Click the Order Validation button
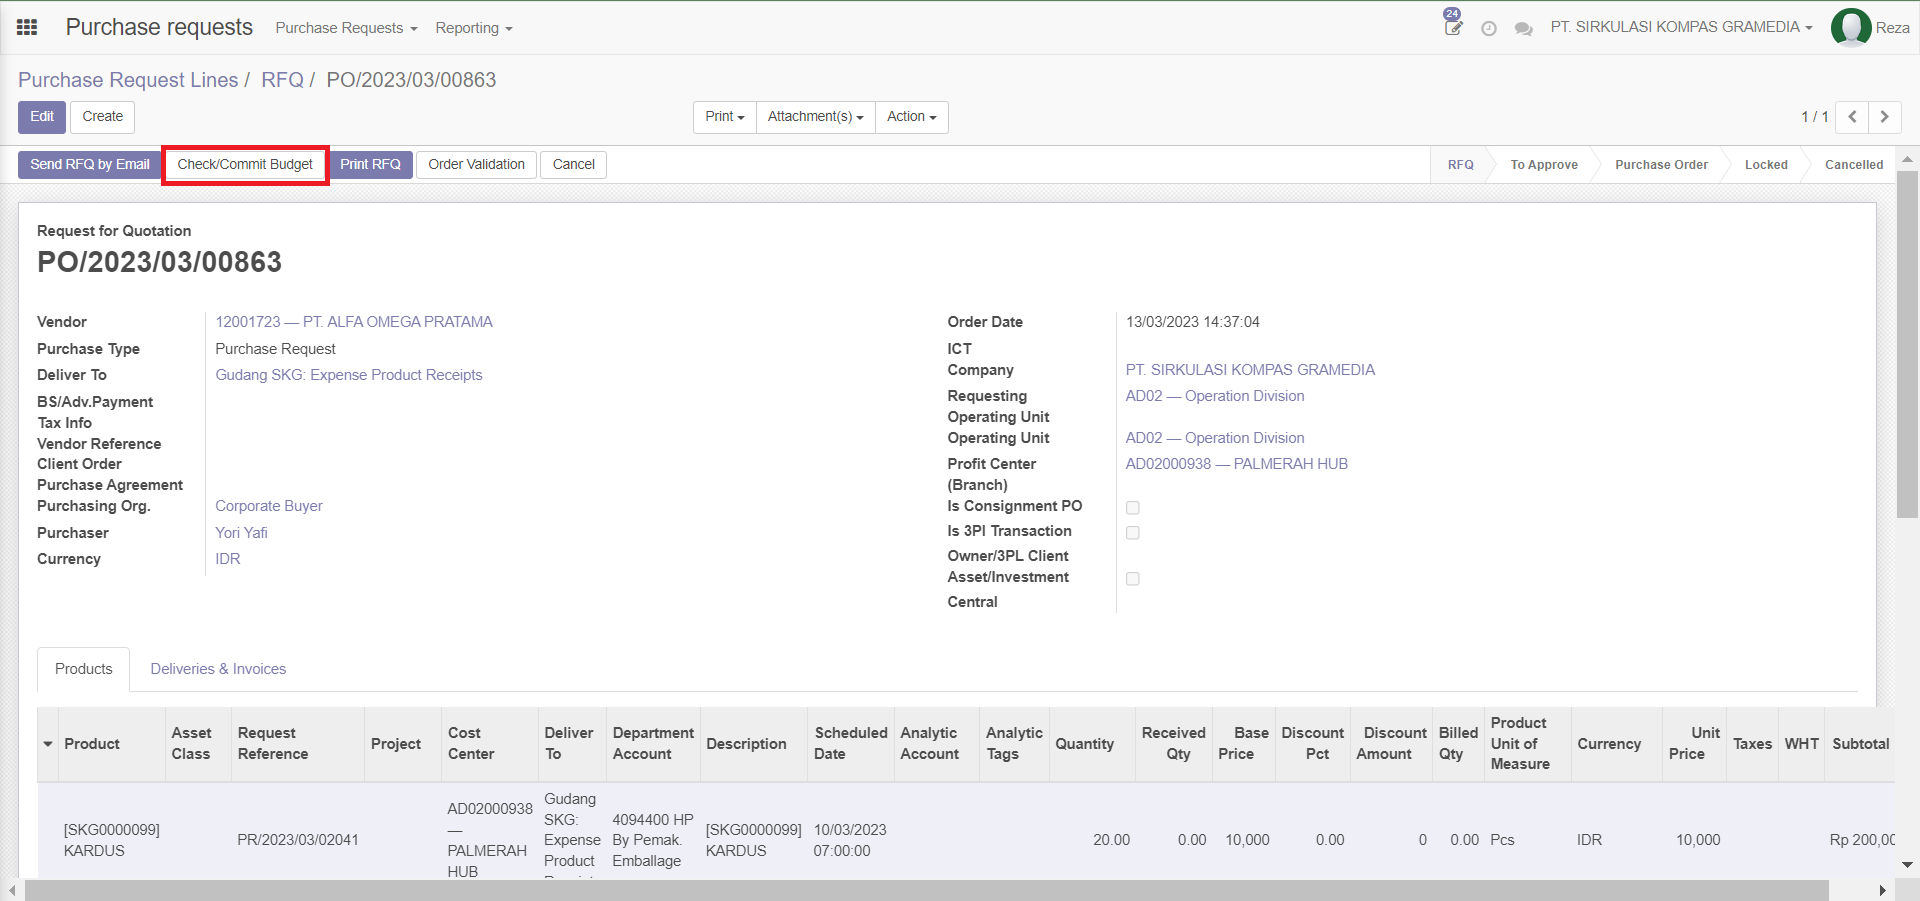 476,165
